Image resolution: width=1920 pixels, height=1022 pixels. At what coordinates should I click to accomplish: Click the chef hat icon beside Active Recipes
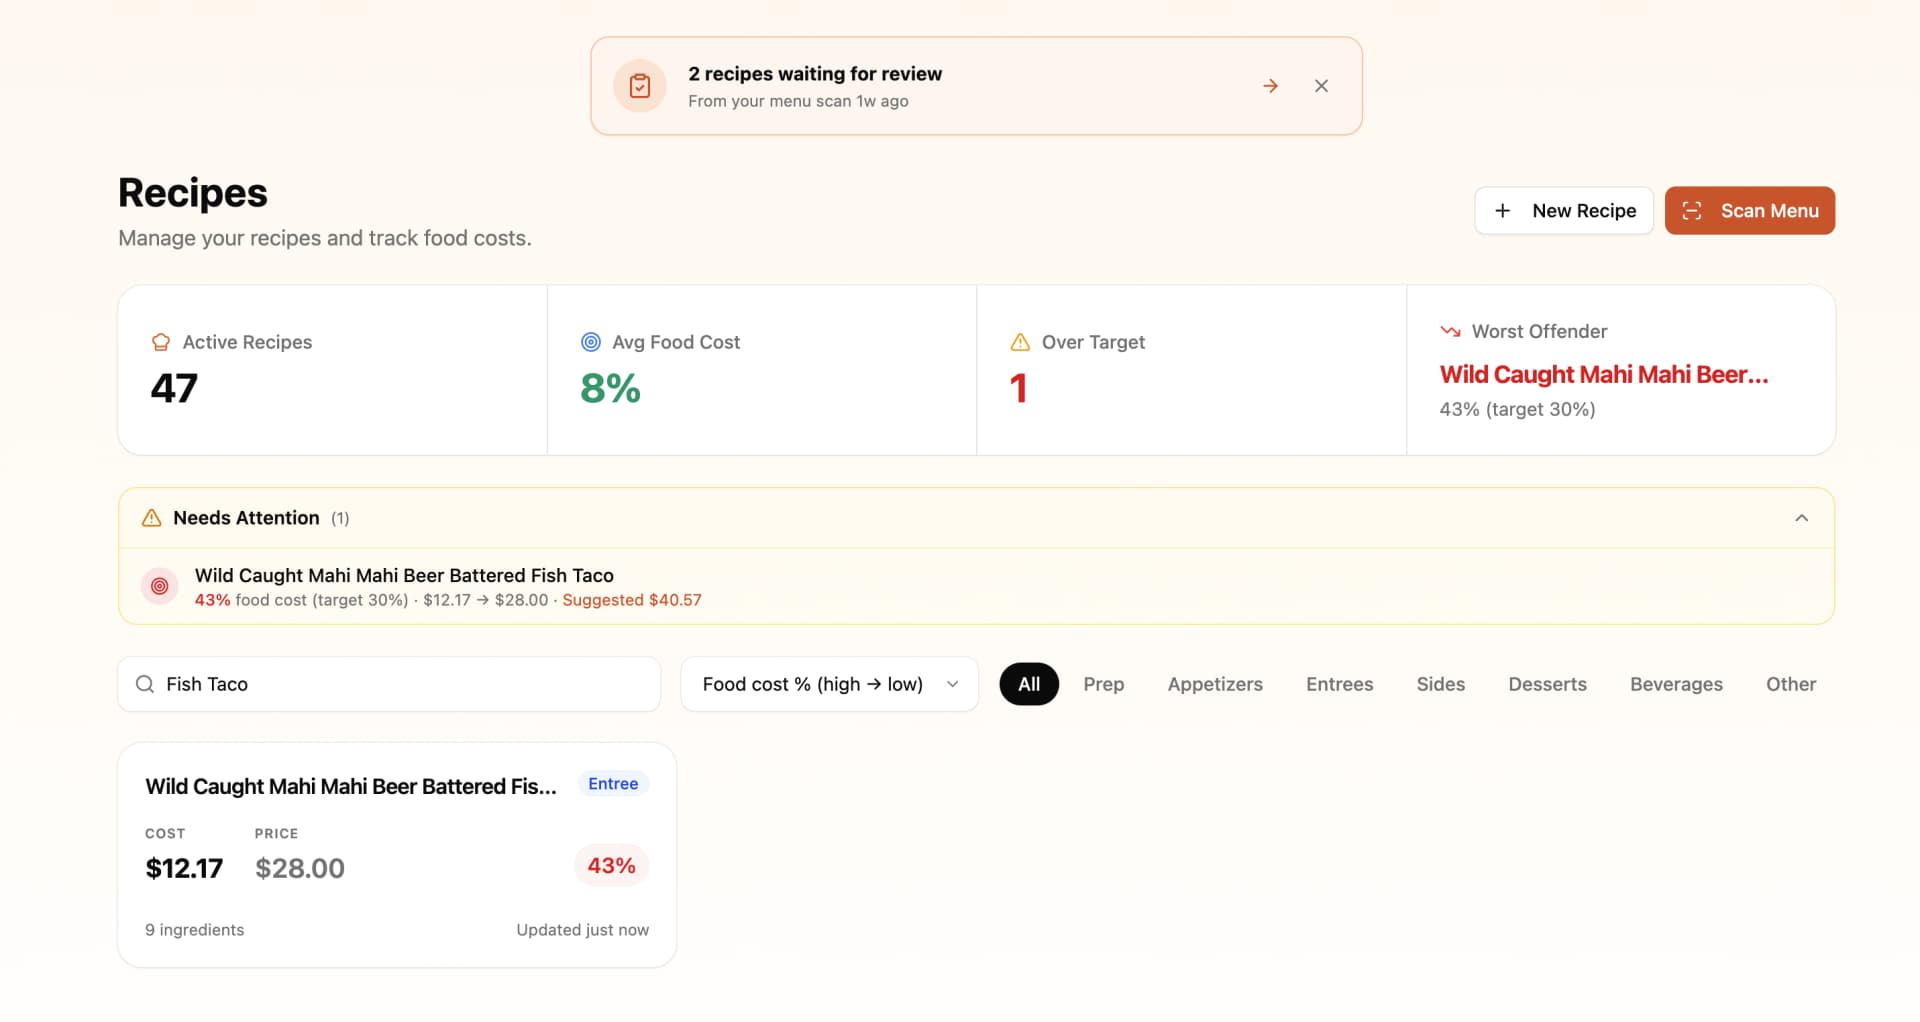tap(161, 341)
